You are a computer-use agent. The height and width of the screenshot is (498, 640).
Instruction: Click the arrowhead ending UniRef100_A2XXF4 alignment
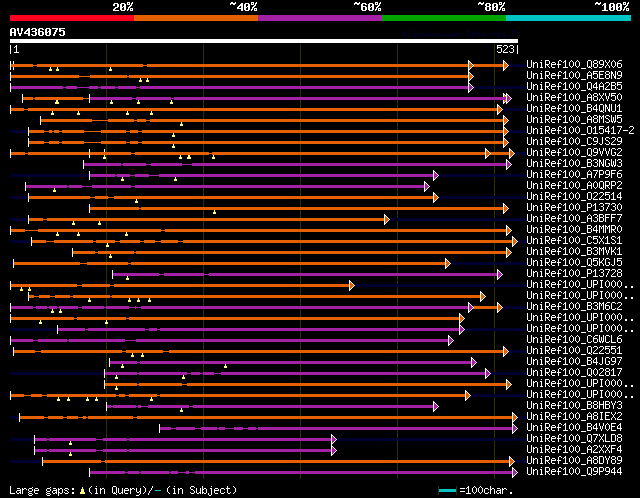coord(334,451)
